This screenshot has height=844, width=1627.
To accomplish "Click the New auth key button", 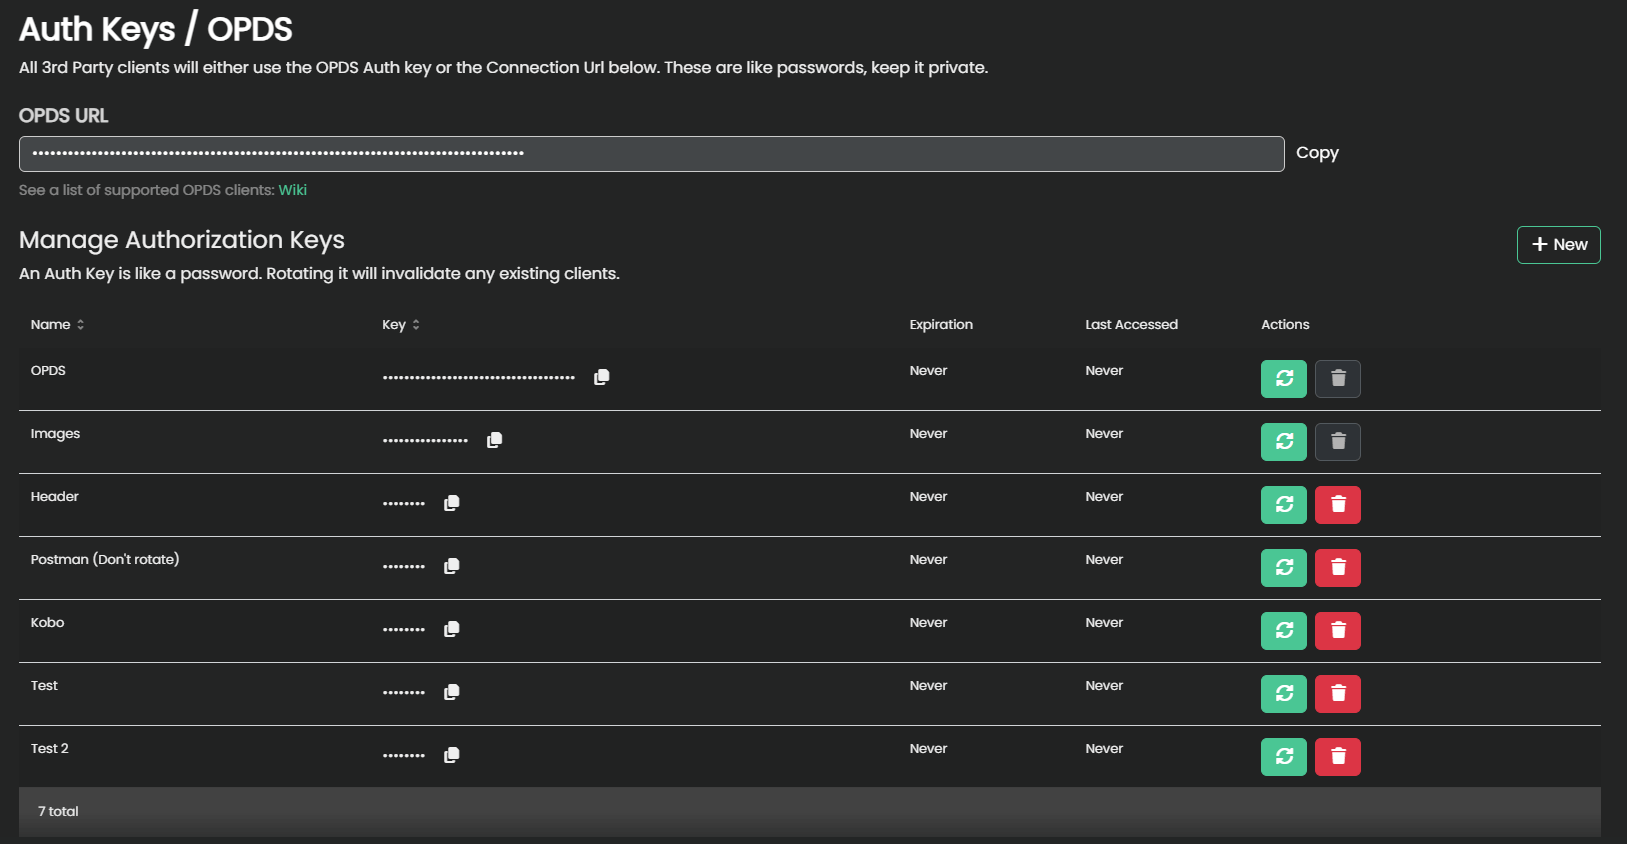I will (1558, 245).
